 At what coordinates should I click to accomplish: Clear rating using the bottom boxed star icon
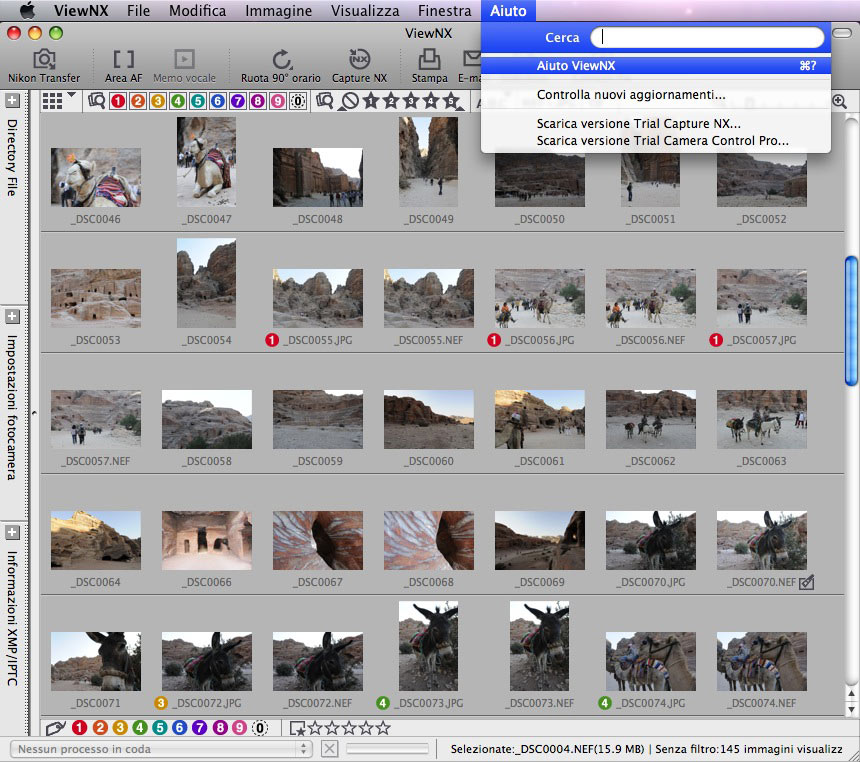(x=298, y=728)
